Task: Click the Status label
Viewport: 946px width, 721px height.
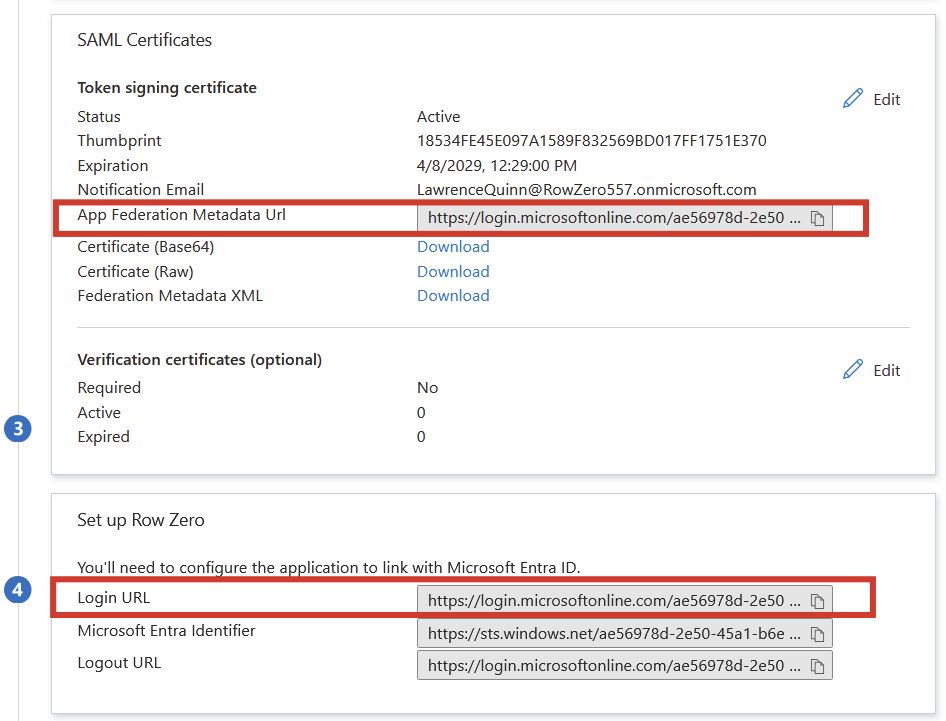Action: click(99, 116)
